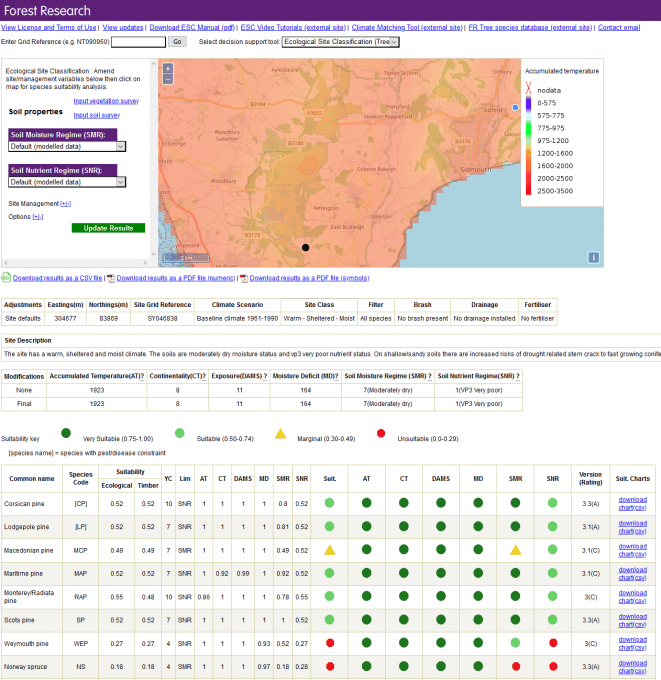Expand the Options section
This screenshot has width=661, height=680.
(x=38, y=217)
